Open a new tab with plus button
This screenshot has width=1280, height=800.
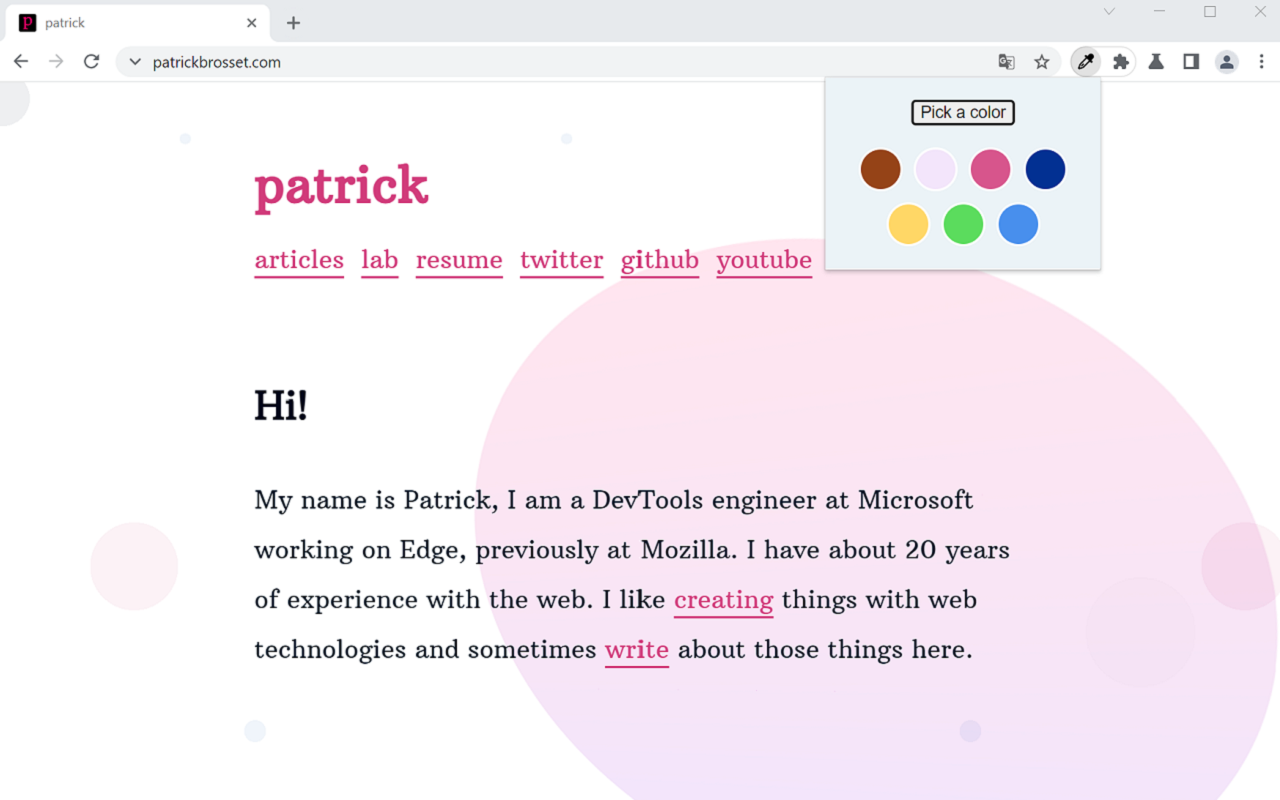click(293, 23)
